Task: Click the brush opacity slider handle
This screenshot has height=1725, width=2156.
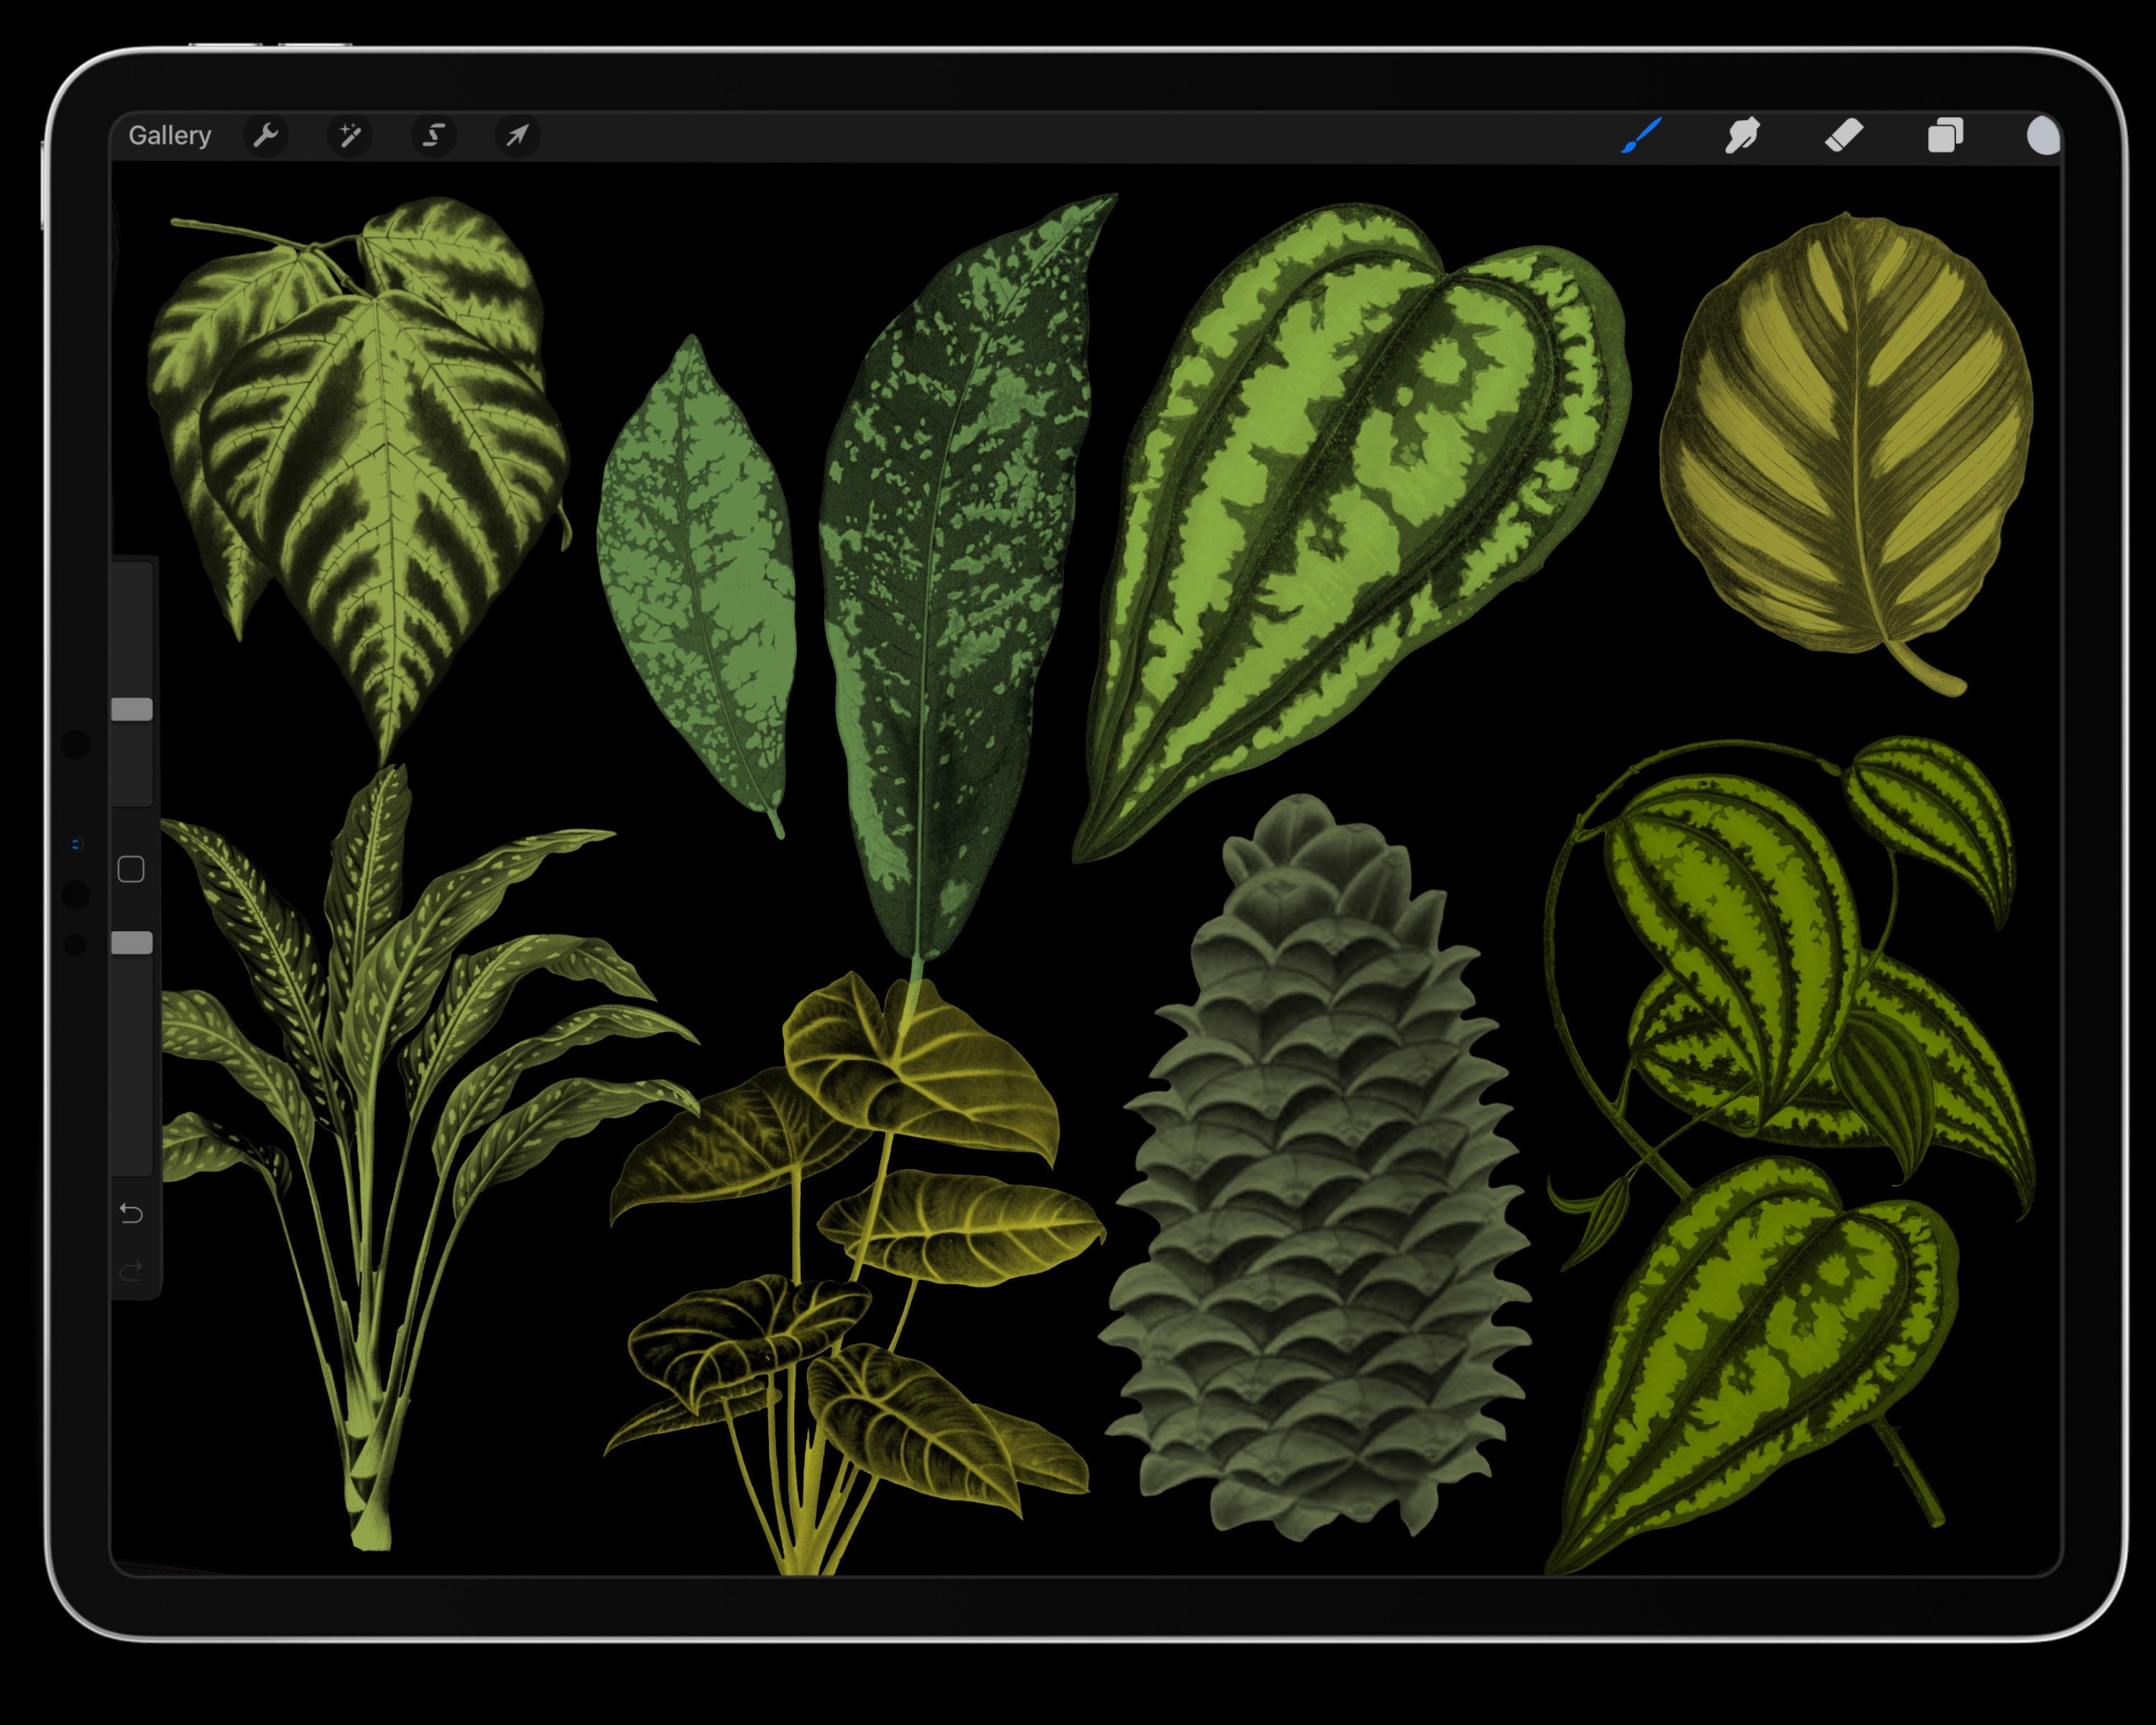Action: pos(131,943)
